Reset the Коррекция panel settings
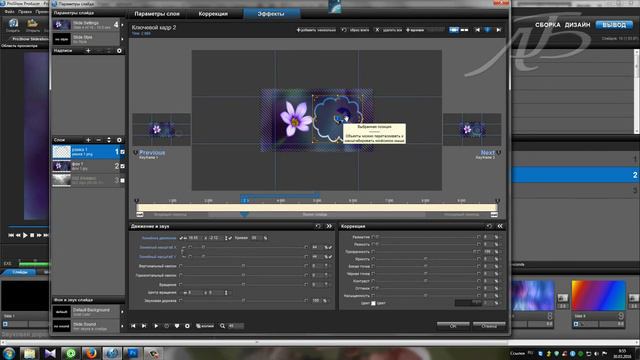640x360 pixels. pyautogui.click(x=489, y=226)
